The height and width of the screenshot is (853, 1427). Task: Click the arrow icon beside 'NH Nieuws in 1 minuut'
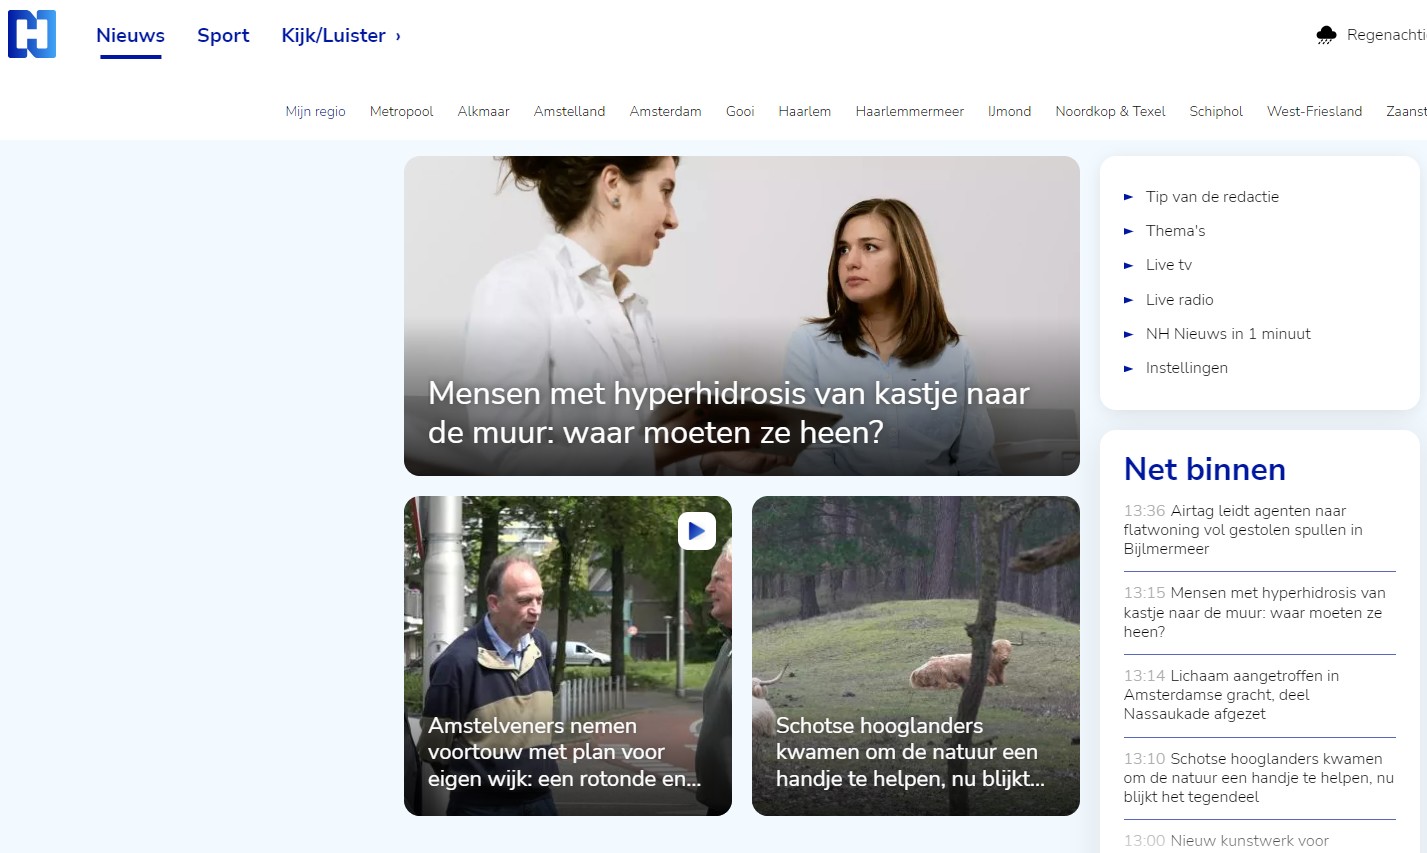[1129, 334]
